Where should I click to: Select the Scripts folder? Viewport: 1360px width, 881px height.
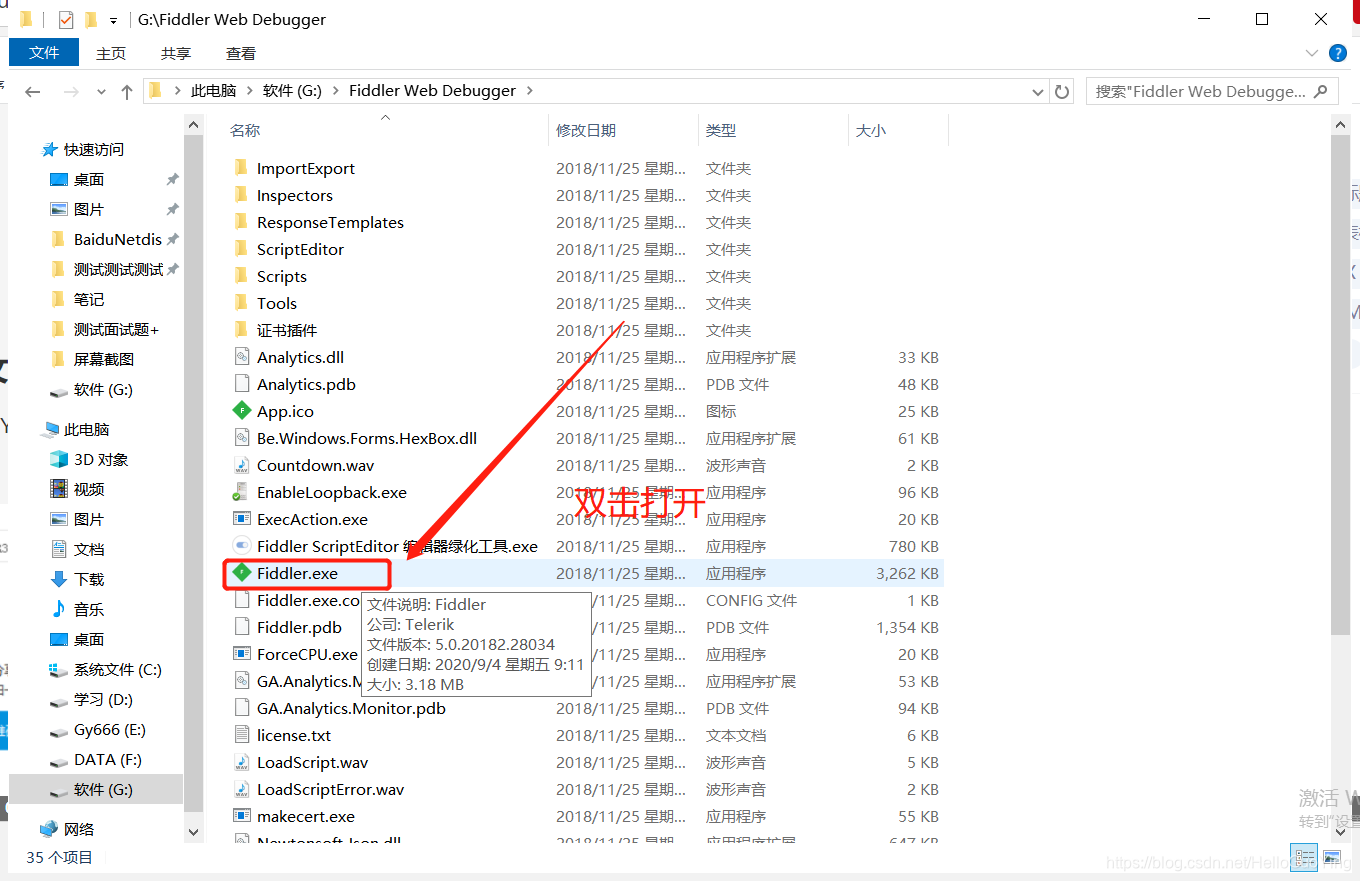tap(281, 276)
